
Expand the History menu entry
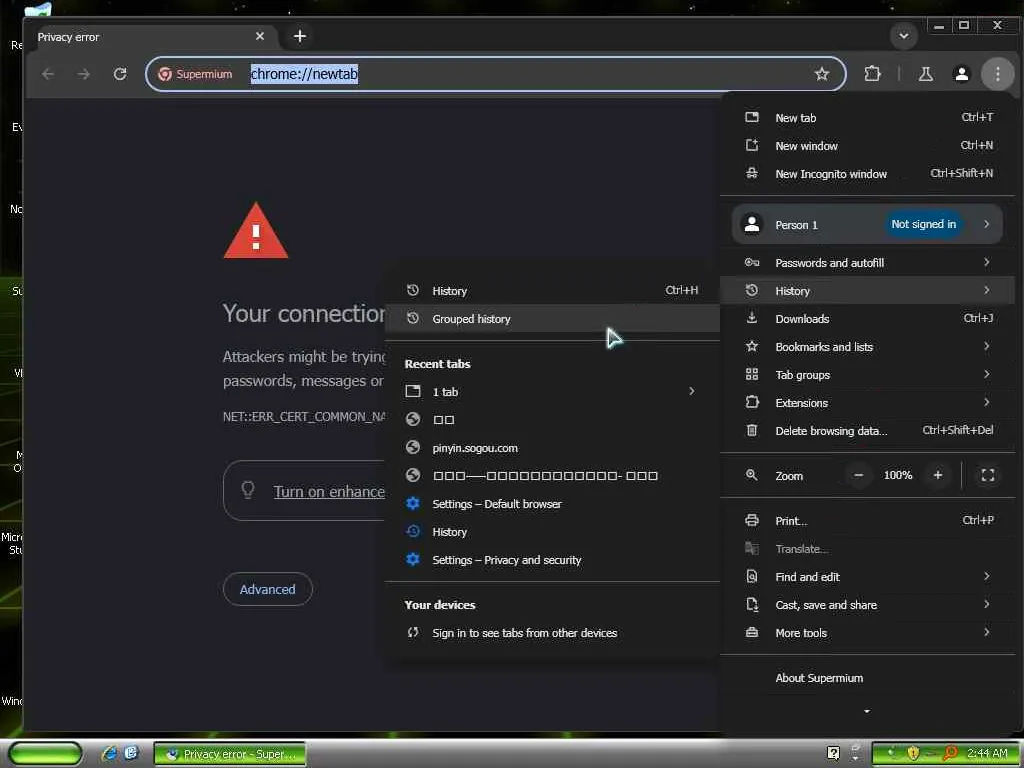pos(868,291)
